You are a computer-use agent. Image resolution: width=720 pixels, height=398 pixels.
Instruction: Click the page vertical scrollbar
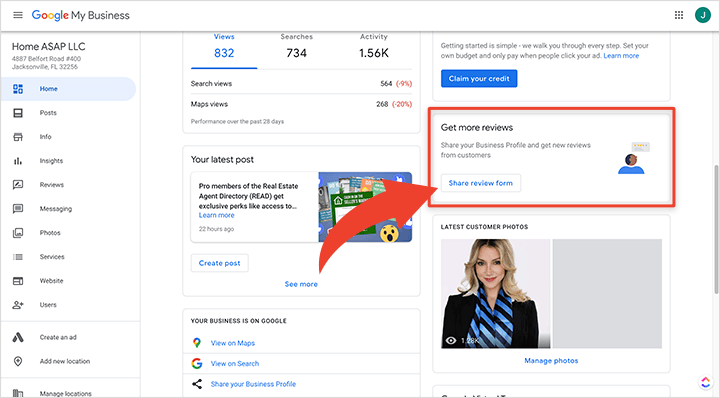(x=716, y=230)
